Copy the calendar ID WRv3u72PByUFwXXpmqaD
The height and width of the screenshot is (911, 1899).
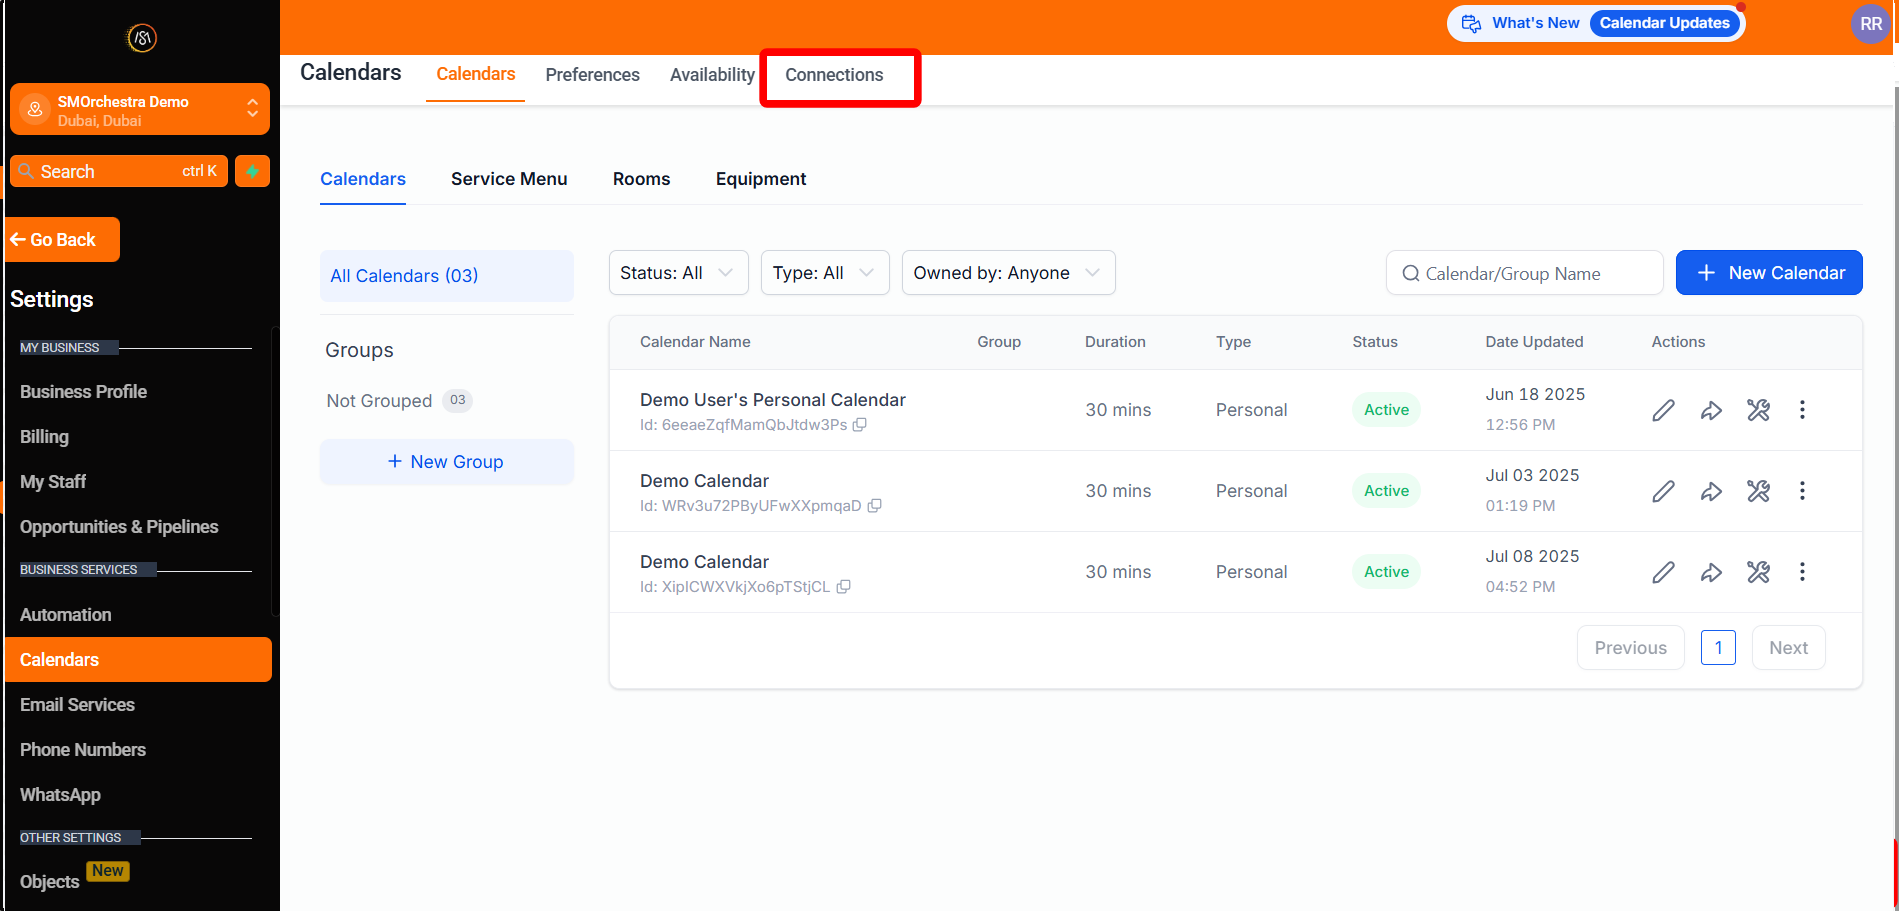click(x=874, y=506)
